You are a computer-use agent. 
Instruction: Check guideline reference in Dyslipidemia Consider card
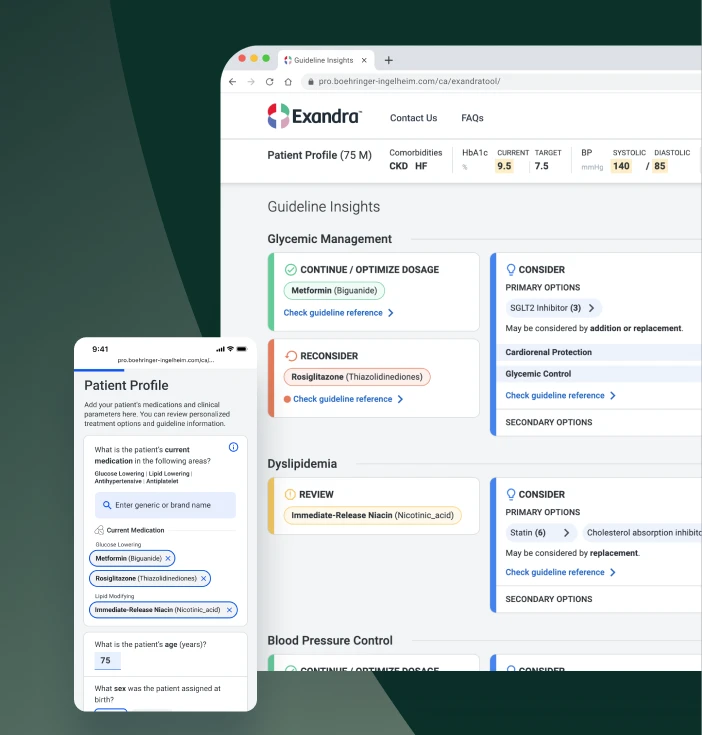[x=560, y=572]
